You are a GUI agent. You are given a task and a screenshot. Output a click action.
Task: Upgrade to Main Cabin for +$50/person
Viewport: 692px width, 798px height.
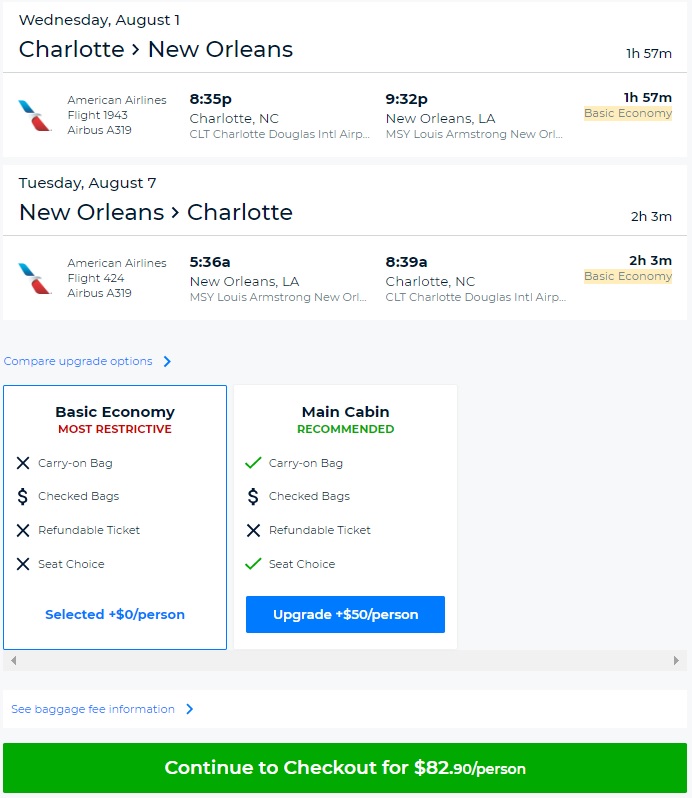click(x=345, y=614)
